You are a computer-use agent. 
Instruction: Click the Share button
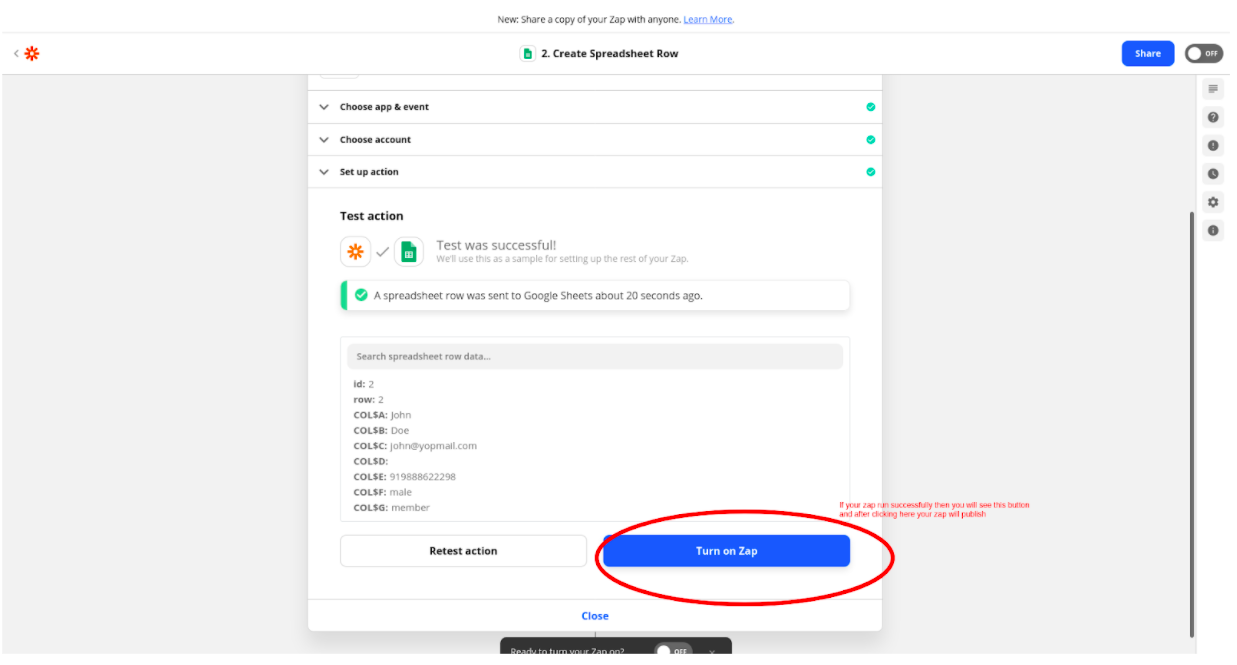click(x=1148, y=53)
